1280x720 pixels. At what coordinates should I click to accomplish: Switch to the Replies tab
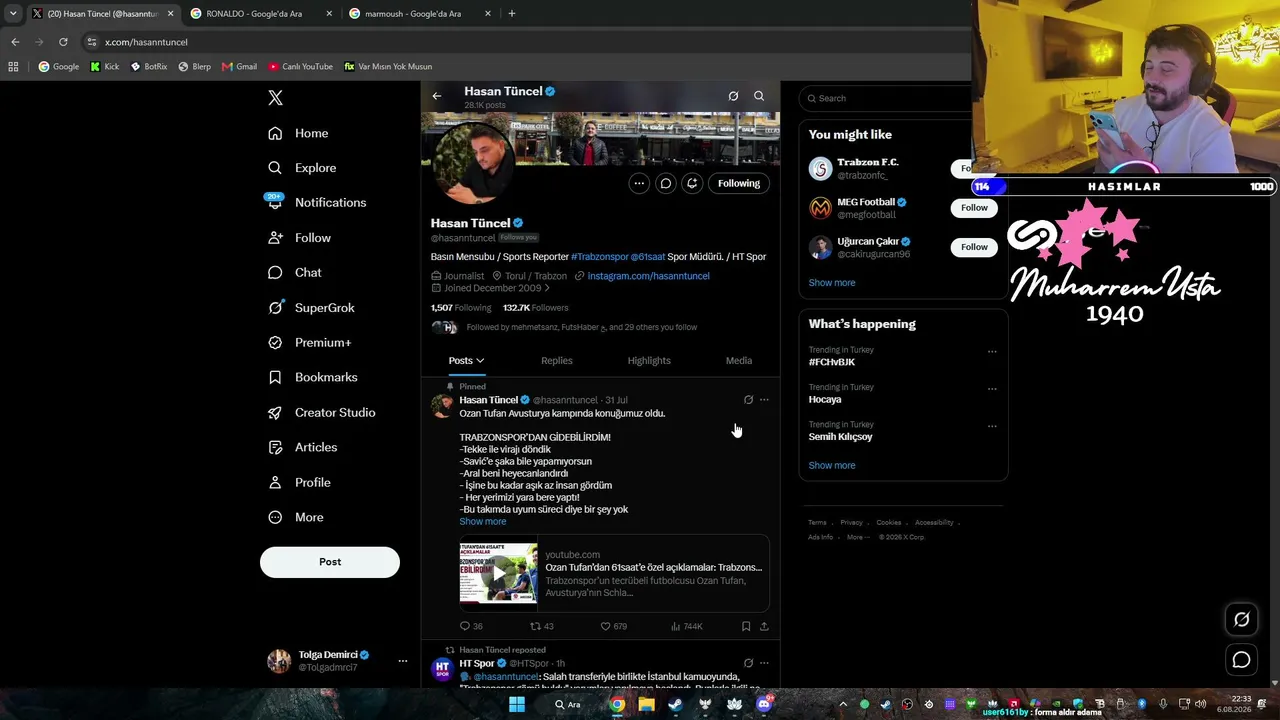pos(557,360)
